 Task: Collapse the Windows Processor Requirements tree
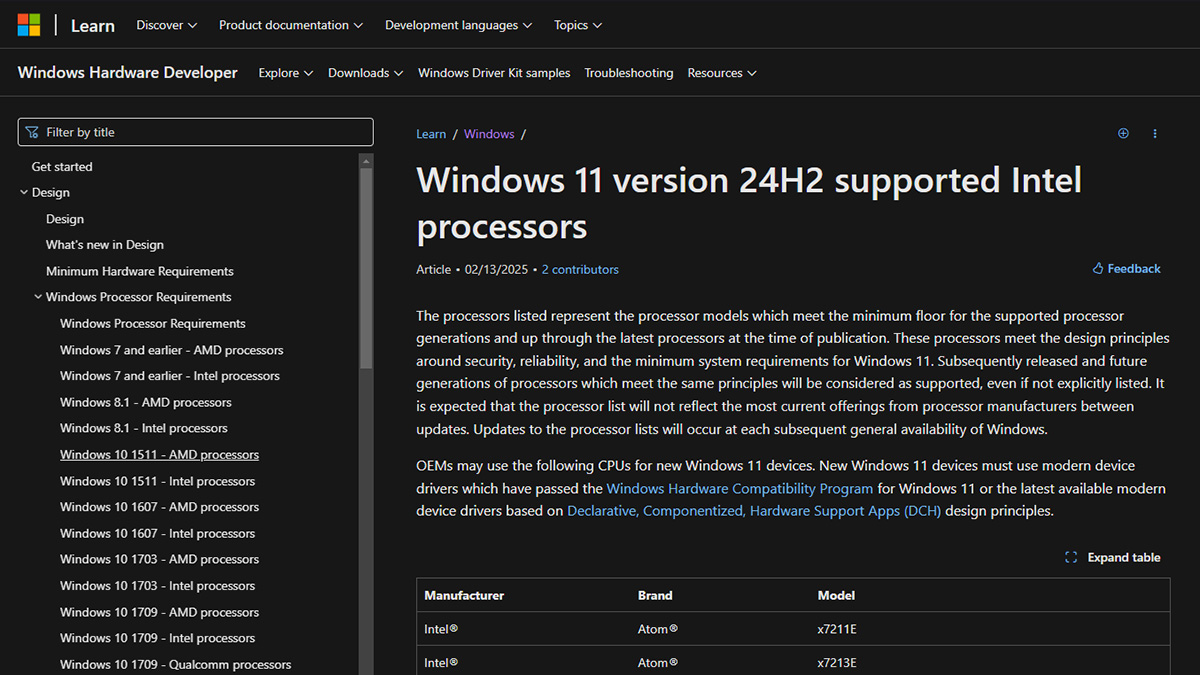click(38, 296)
